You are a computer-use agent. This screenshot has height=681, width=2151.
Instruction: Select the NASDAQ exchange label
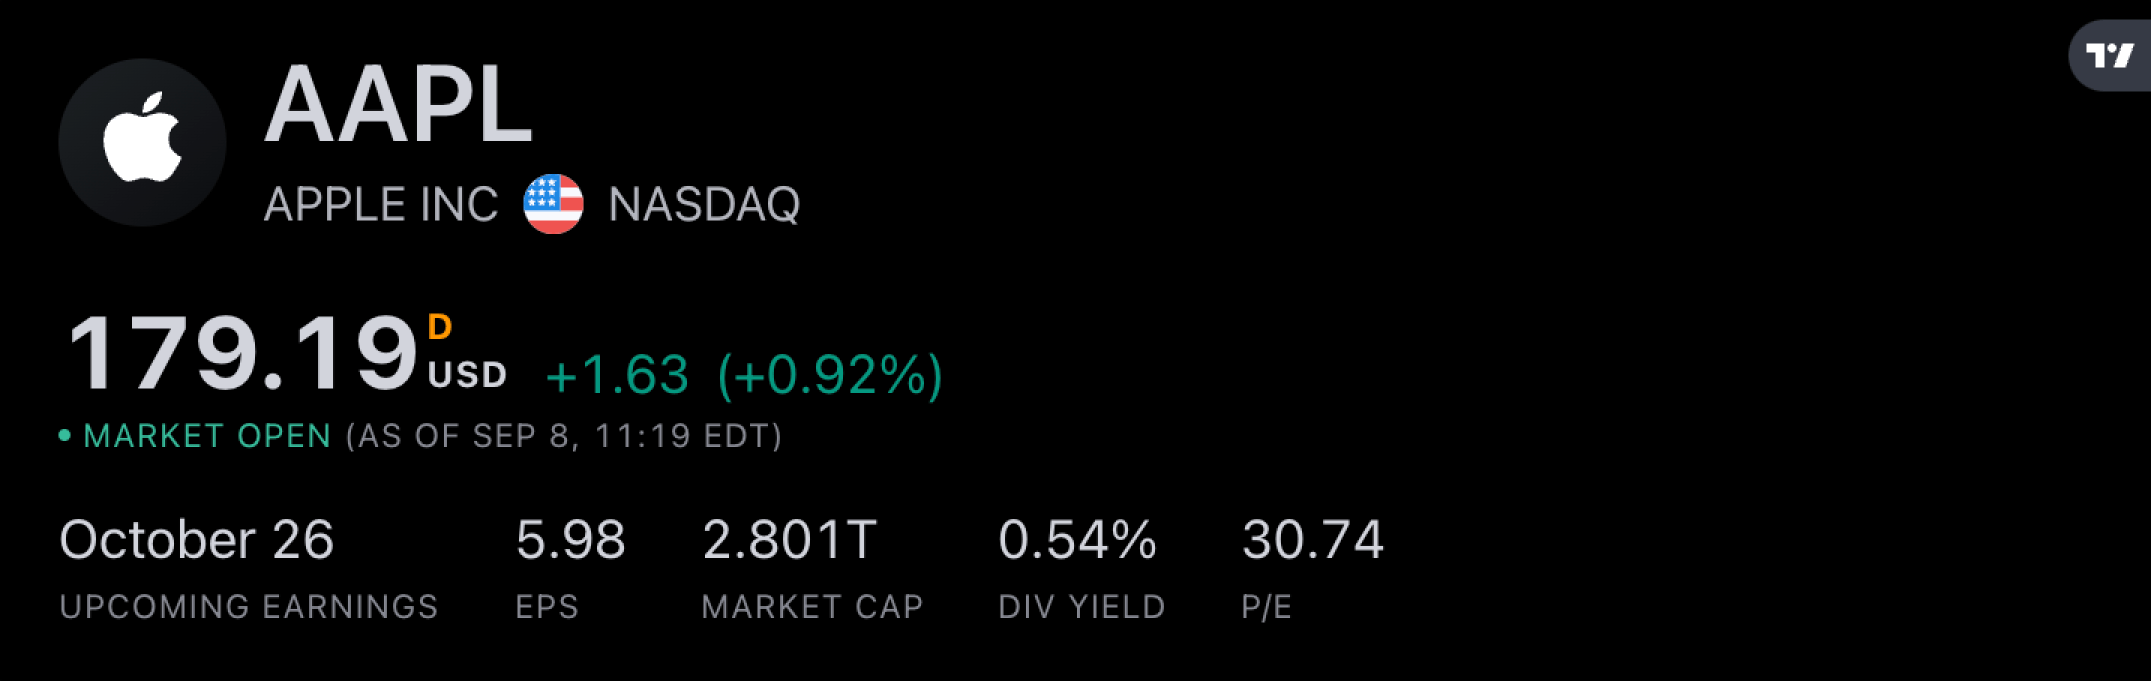pos(704,205)
